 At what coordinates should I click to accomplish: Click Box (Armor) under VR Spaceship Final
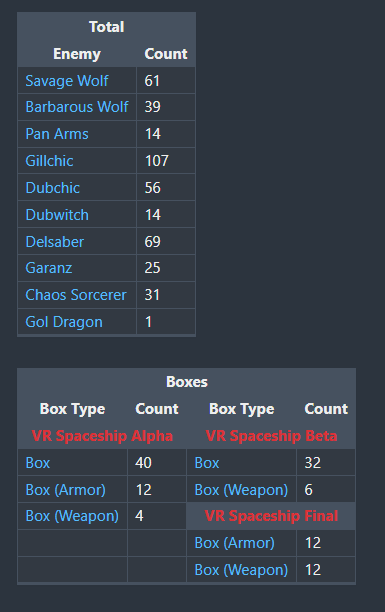coord(235,543)
